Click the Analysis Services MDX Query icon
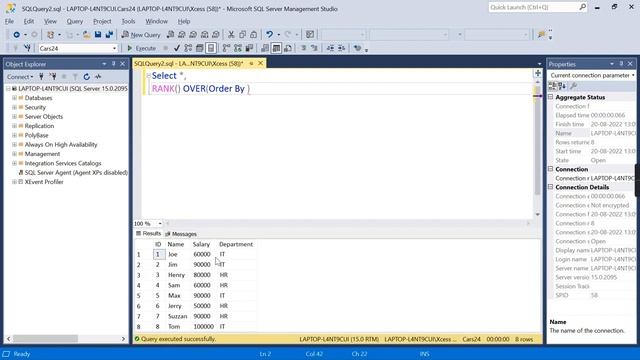The width and height of the screenshot is (640, 360). [x=182, y=35]
